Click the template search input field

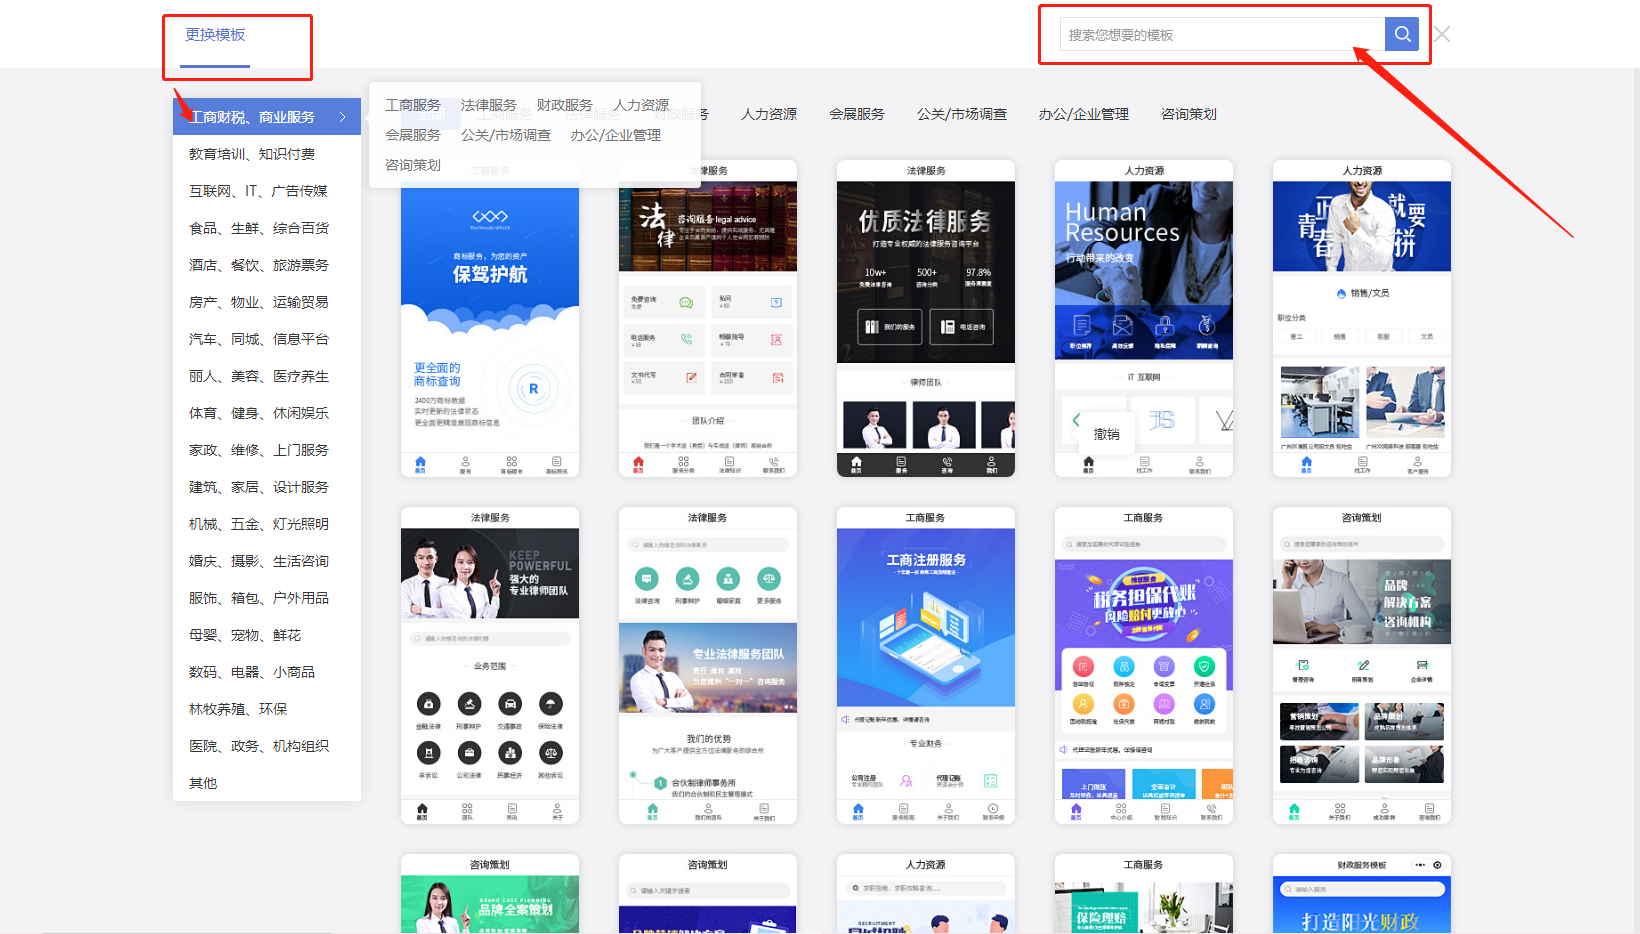pos(1222,34)
